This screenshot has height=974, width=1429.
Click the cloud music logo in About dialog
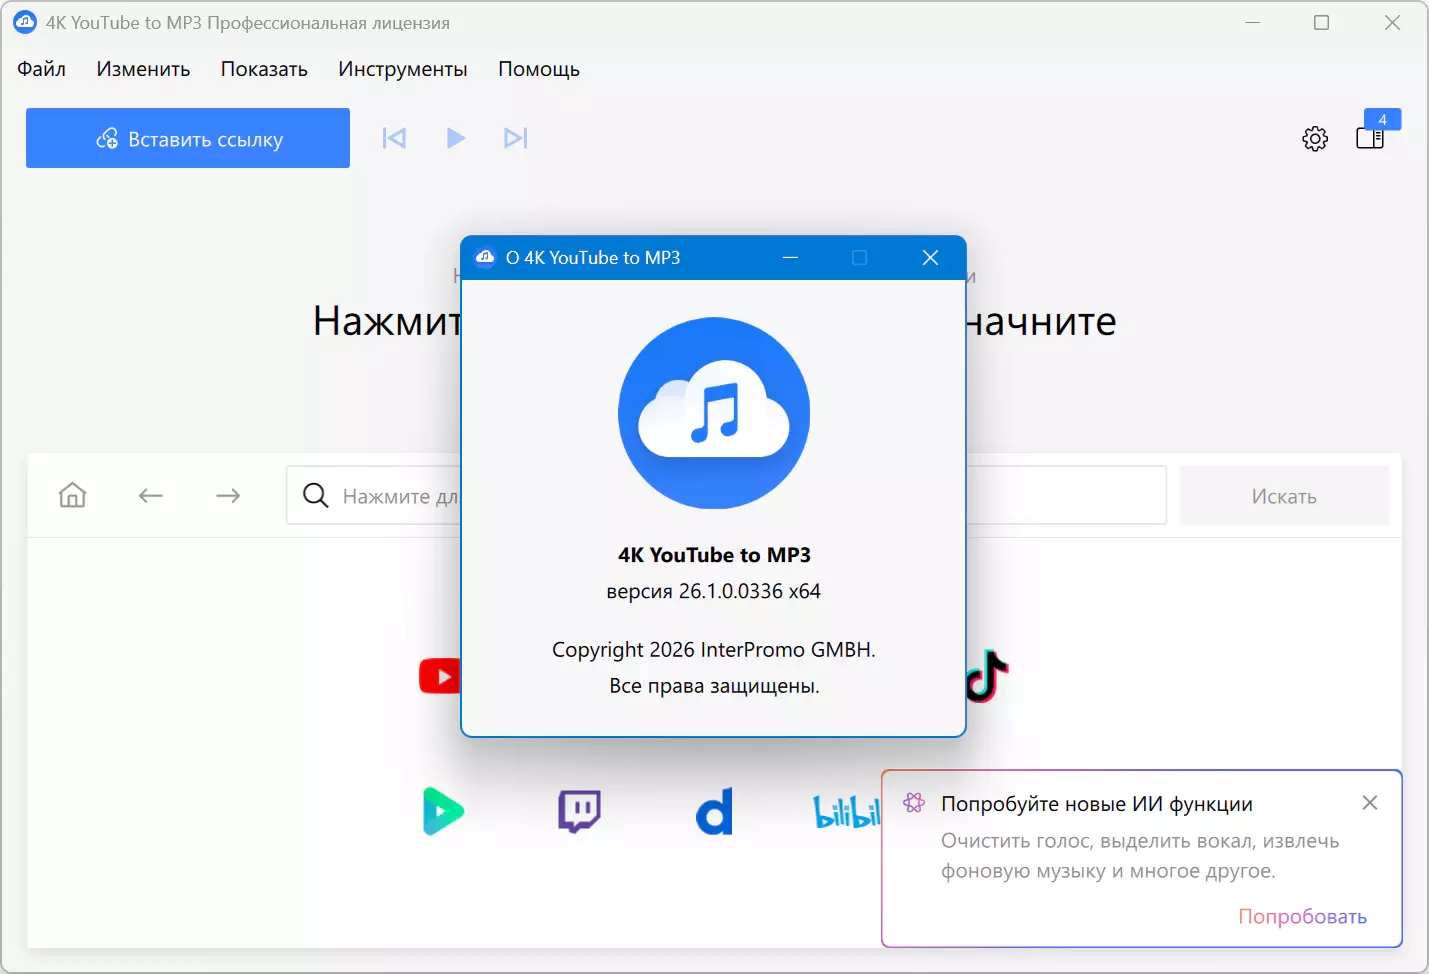[714, 413]
